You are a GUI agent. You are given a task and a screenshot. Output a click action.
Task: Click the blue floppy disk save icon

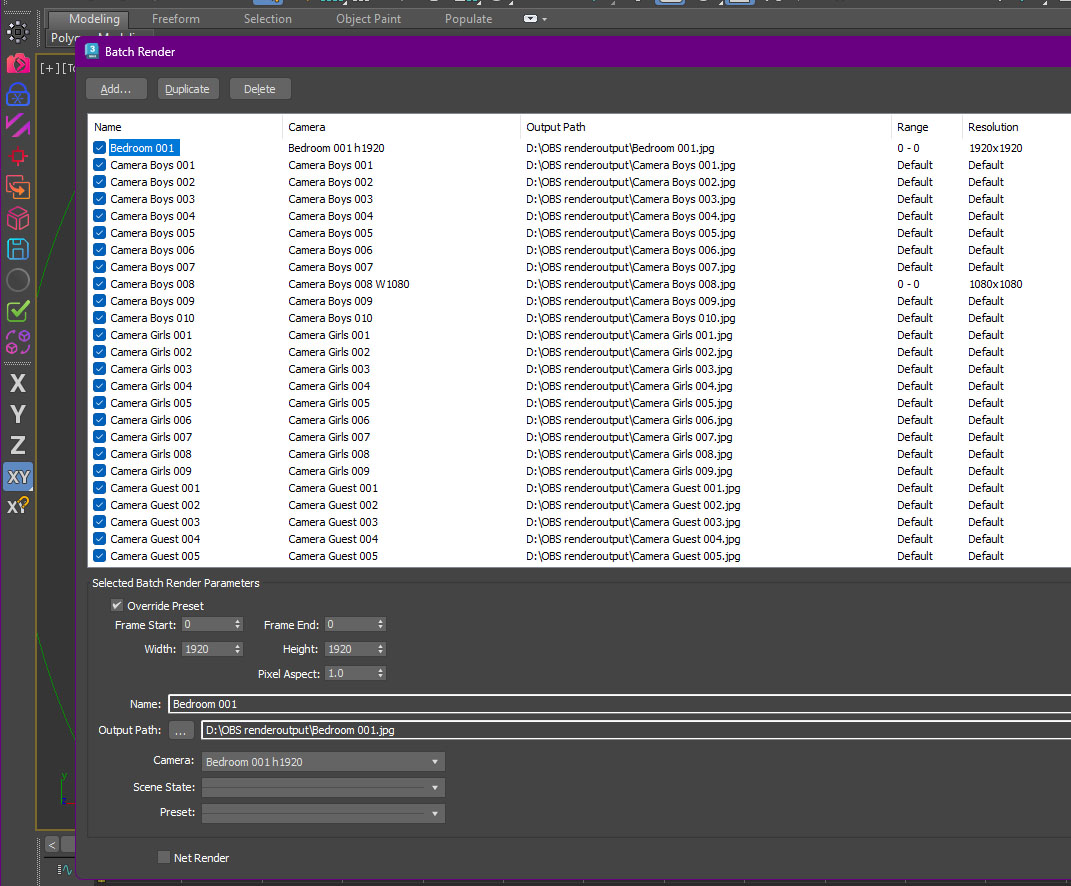click(18, 249)
